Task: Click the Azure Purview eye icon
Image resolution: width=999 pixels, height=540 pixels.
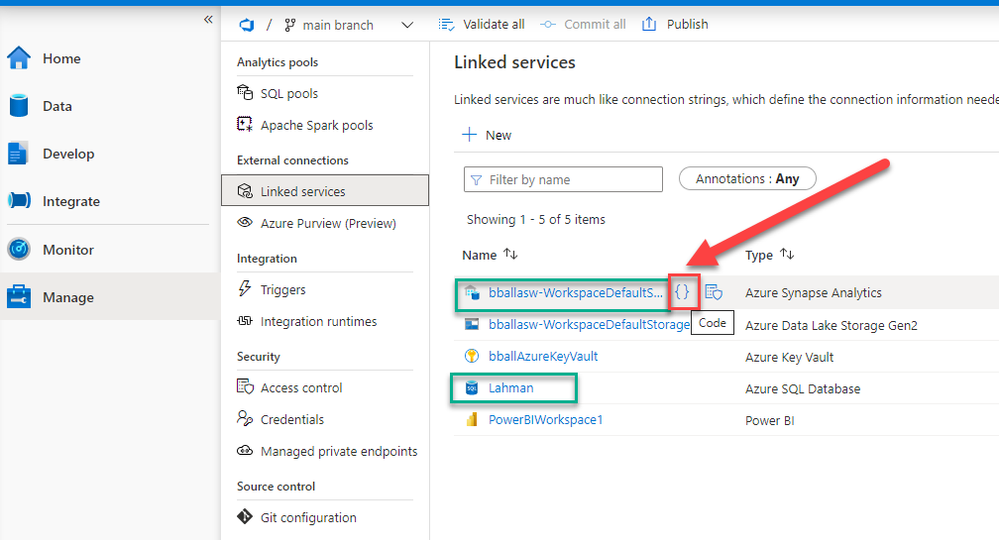Action: 245,222
